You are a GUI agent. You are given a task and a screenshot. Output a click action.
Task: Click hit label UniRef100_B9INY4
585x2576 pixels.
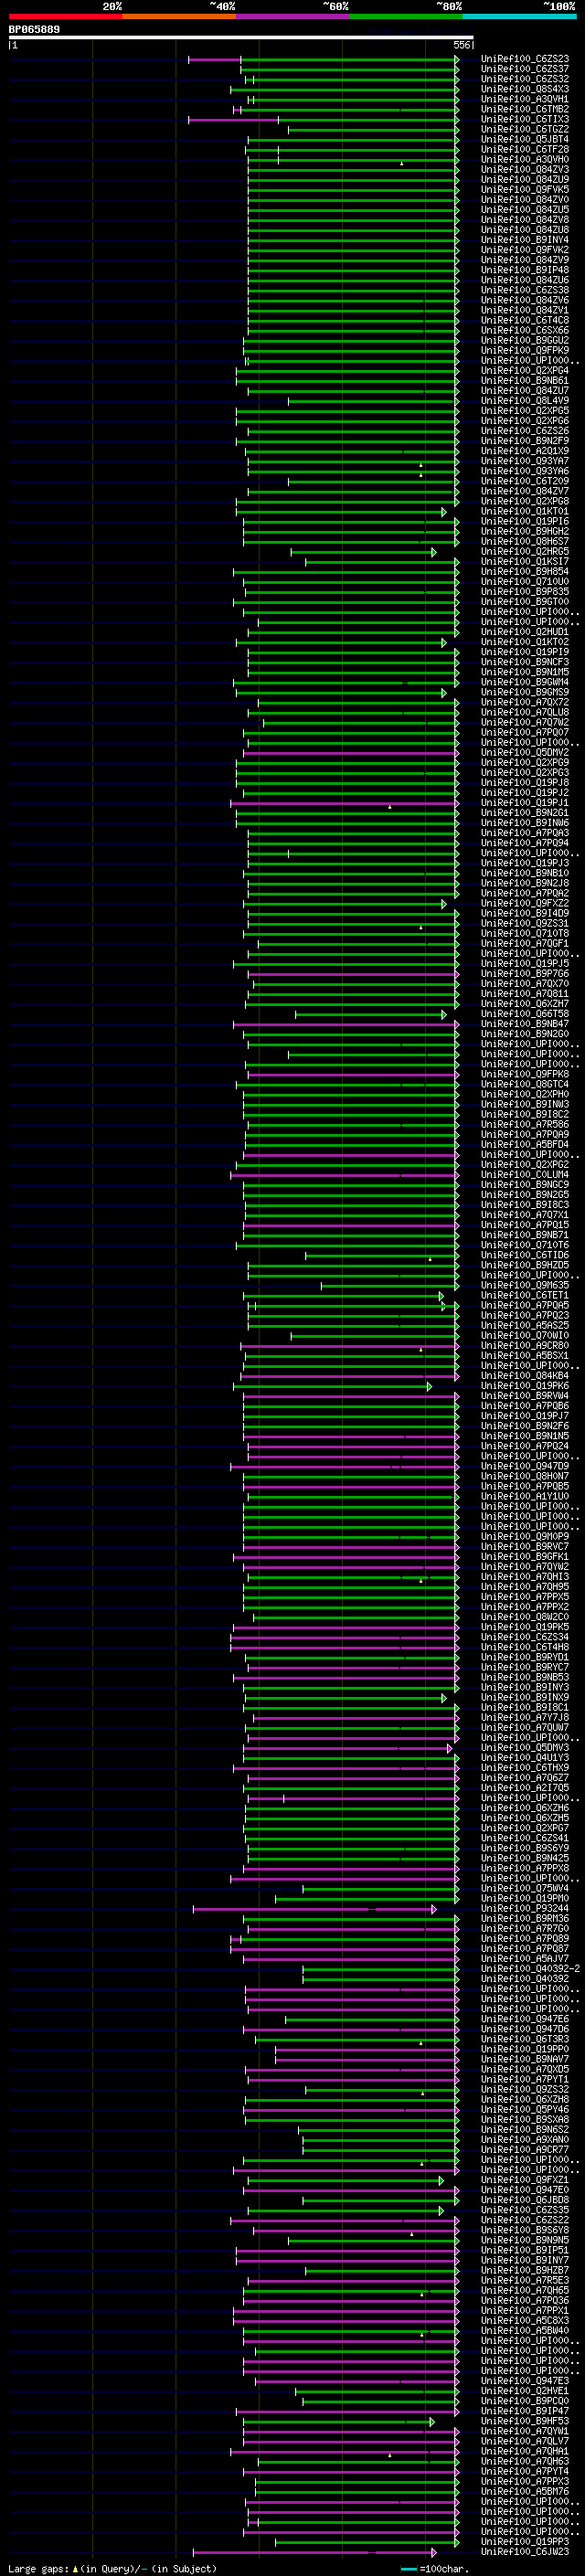tap(525, 241)
